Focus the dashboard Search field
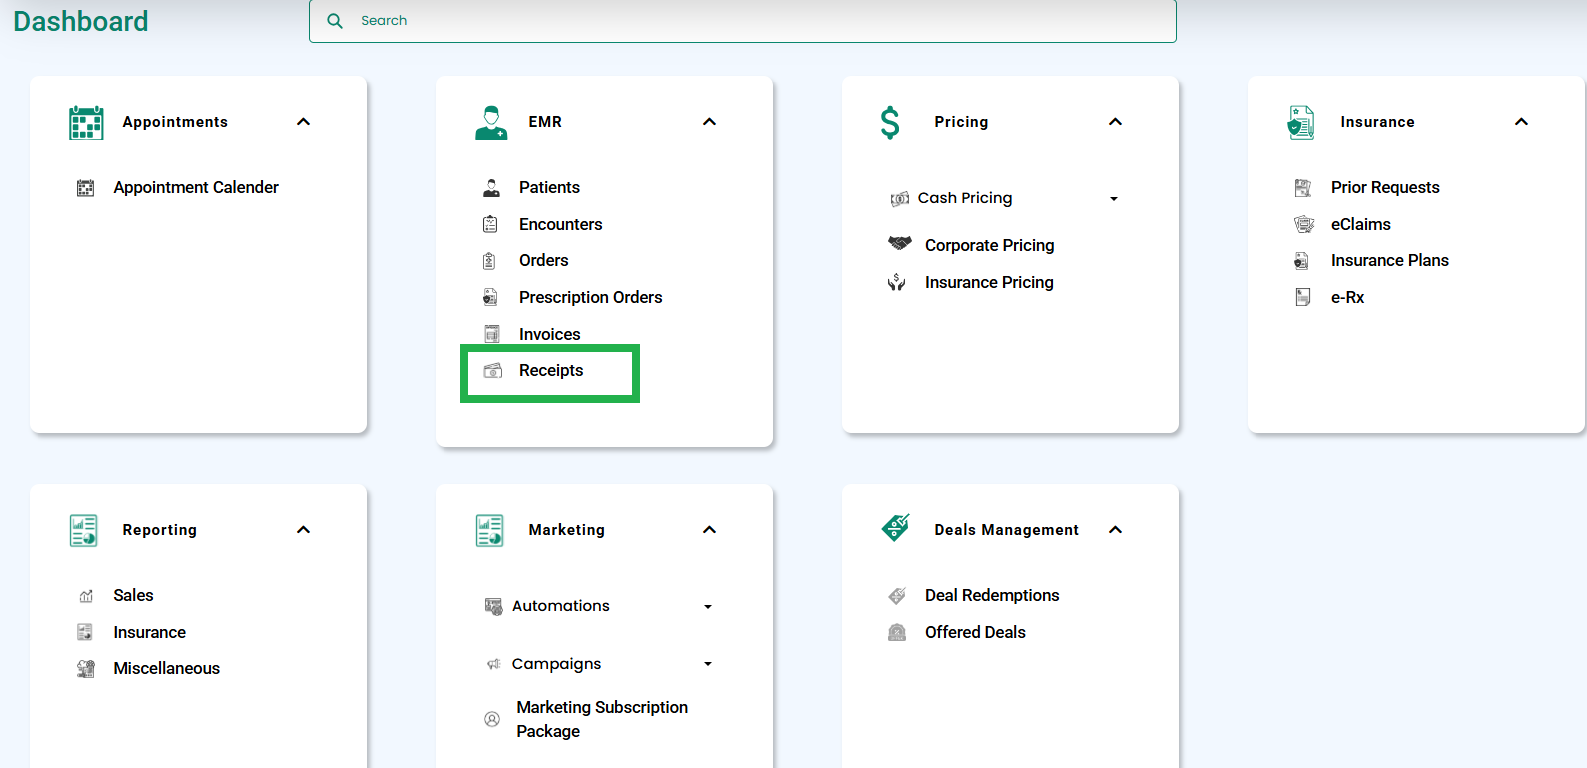 [x=743, y=21]
